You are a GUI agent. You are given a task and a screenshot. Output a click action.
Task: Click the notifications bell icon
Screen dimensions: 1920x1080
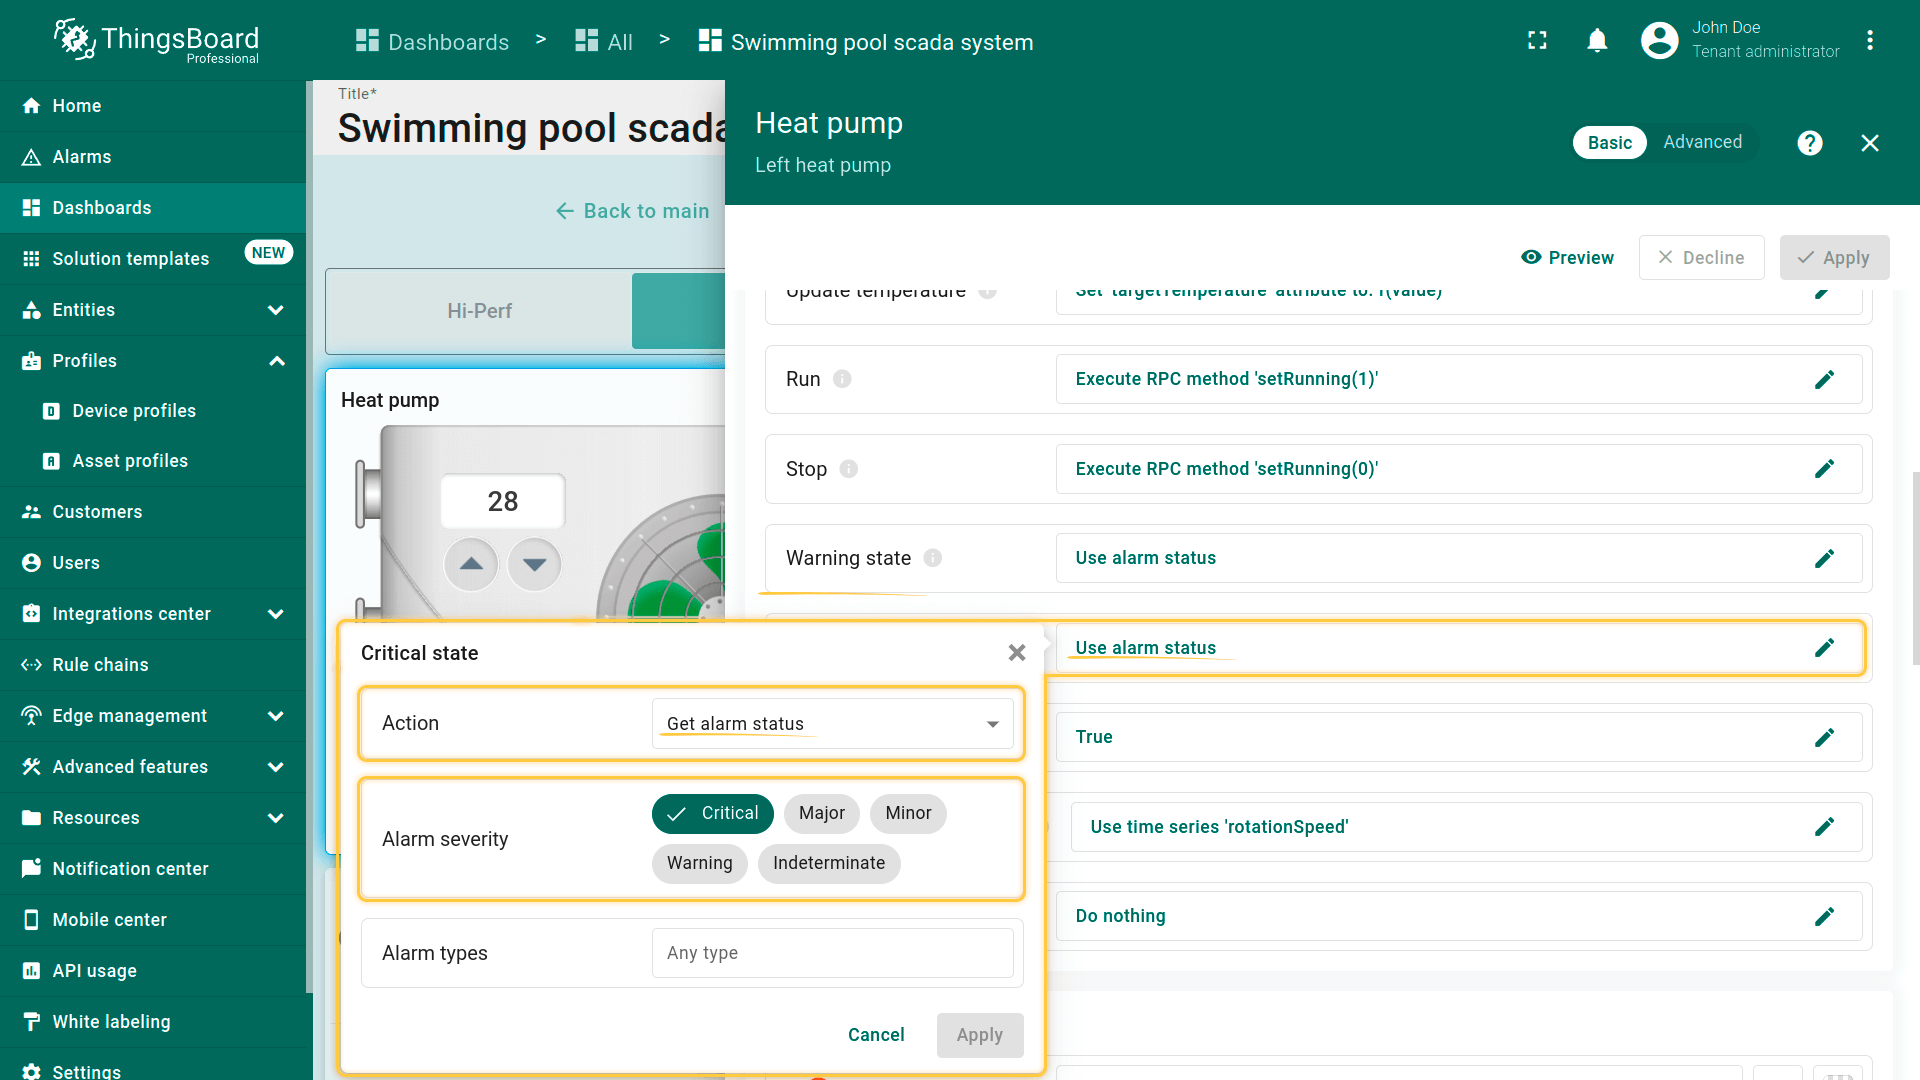[1597, 40]
